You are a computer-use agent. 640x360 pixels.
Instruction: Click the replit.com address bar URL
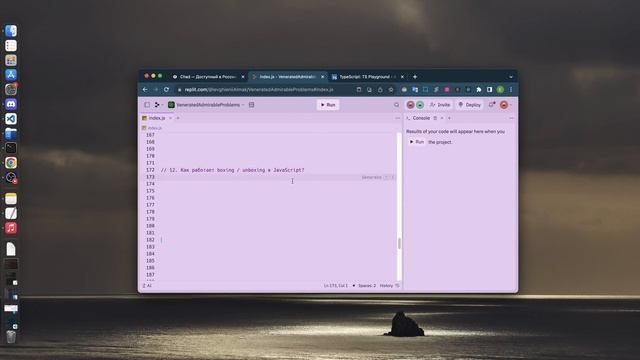click(259, 89)
